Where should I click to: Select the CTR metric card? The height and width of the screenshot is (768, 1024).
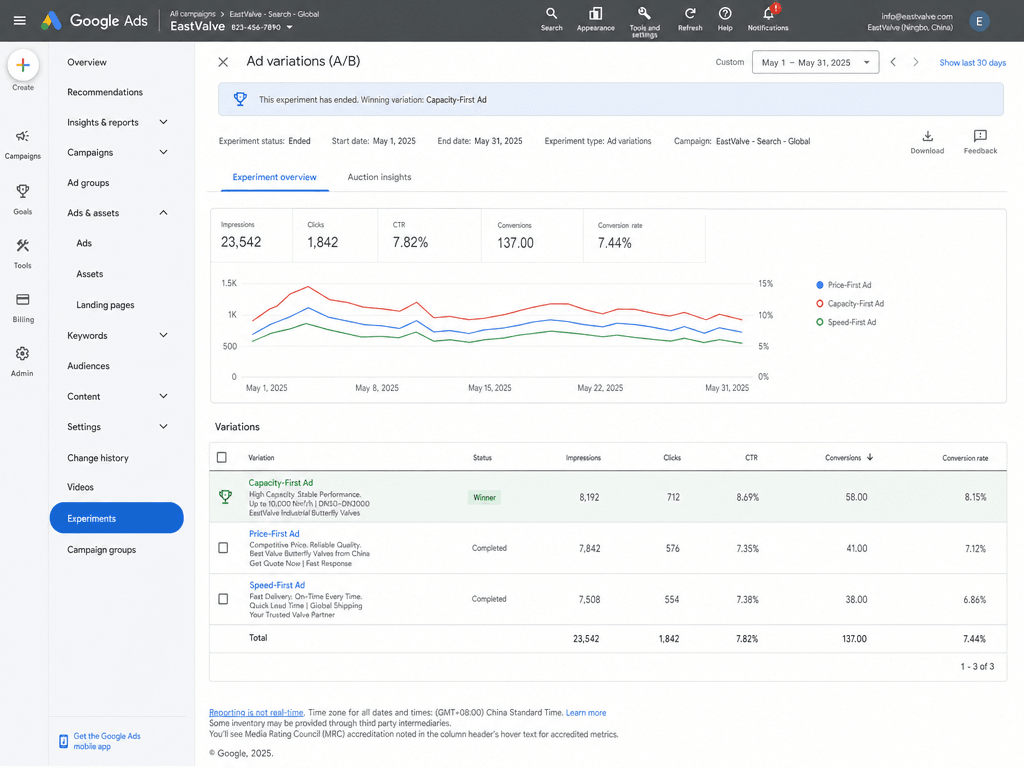tap(429, 236)
